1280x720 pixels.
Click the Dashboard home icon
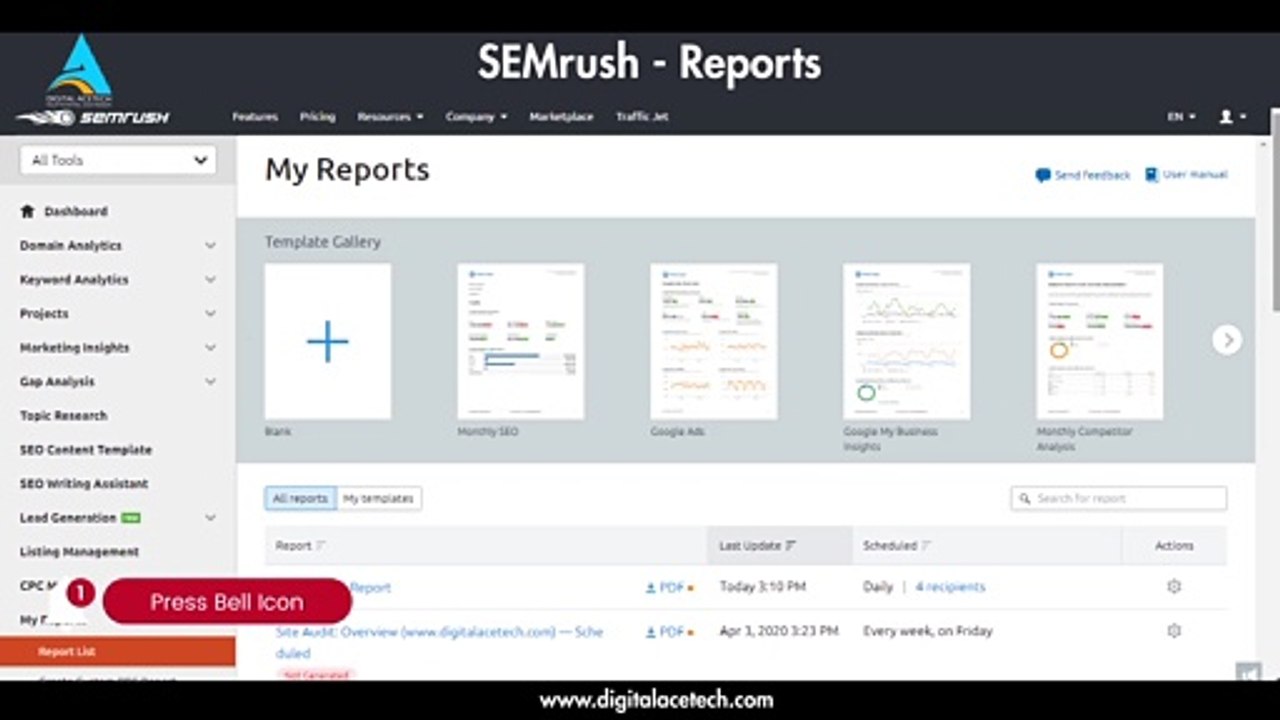tap(28, 211)
